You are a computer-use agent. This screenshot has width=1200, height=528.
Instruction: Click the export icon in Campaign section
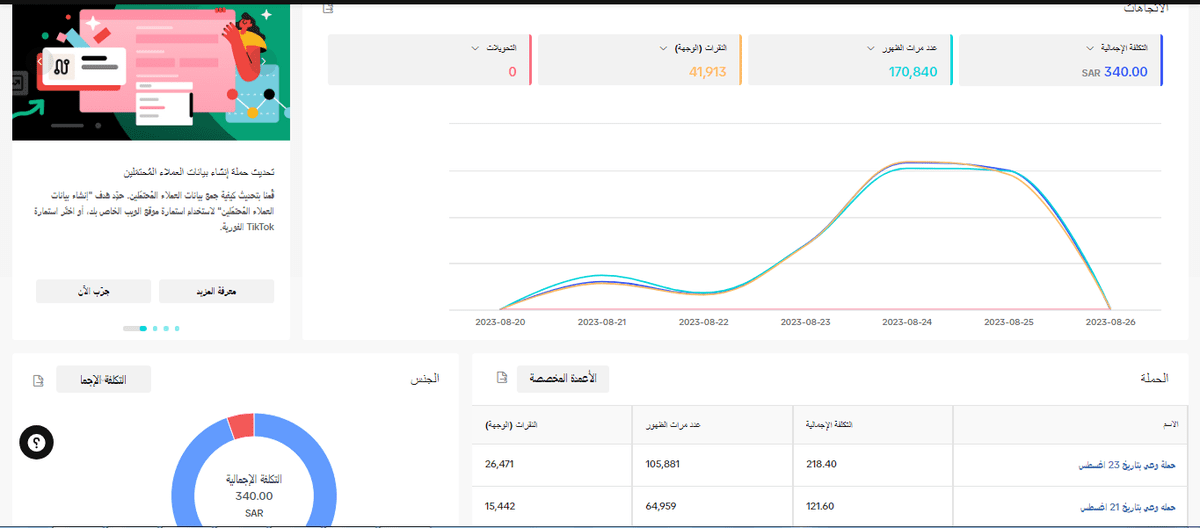pyautogui.click(x=503, y=379)
